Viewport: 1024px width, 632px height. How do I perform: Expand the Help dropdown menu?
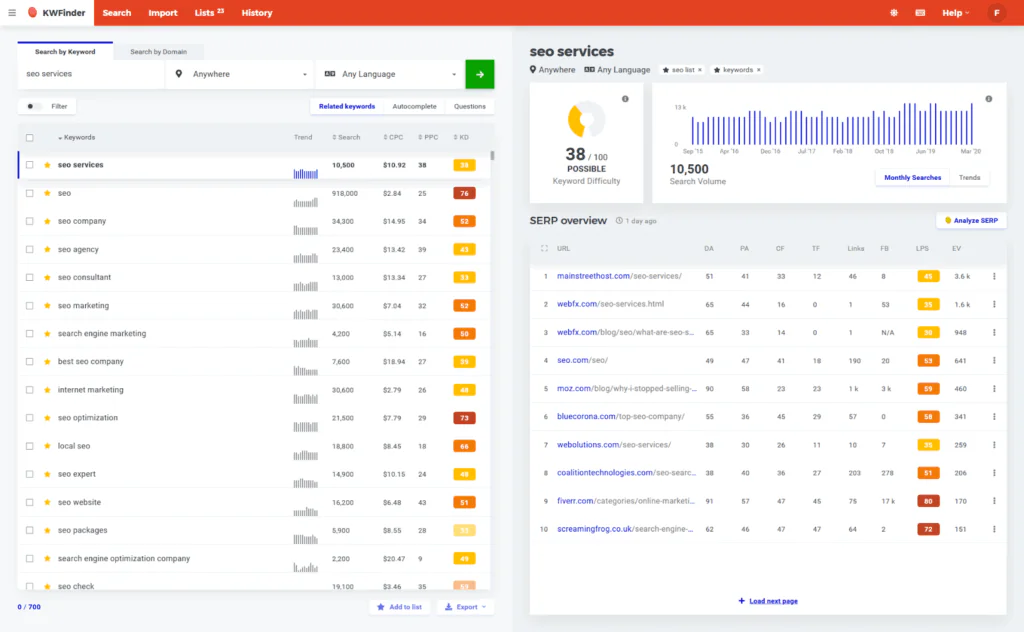(x=951, y=13)
